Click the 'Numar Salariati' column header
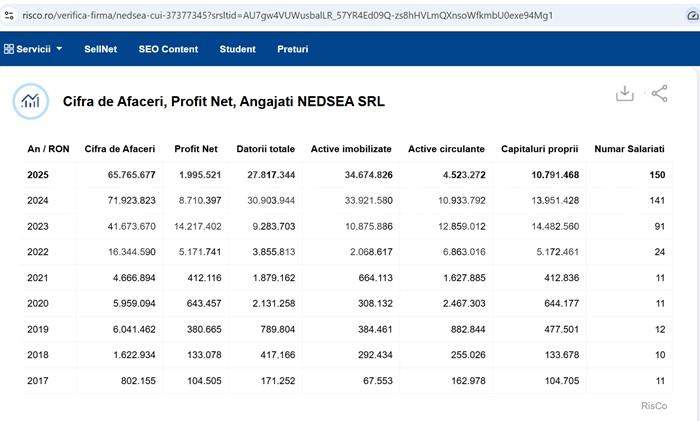Image resolution: width=700 pixels, height=421 pixels. pyautogui.click(x=629, y=149)
